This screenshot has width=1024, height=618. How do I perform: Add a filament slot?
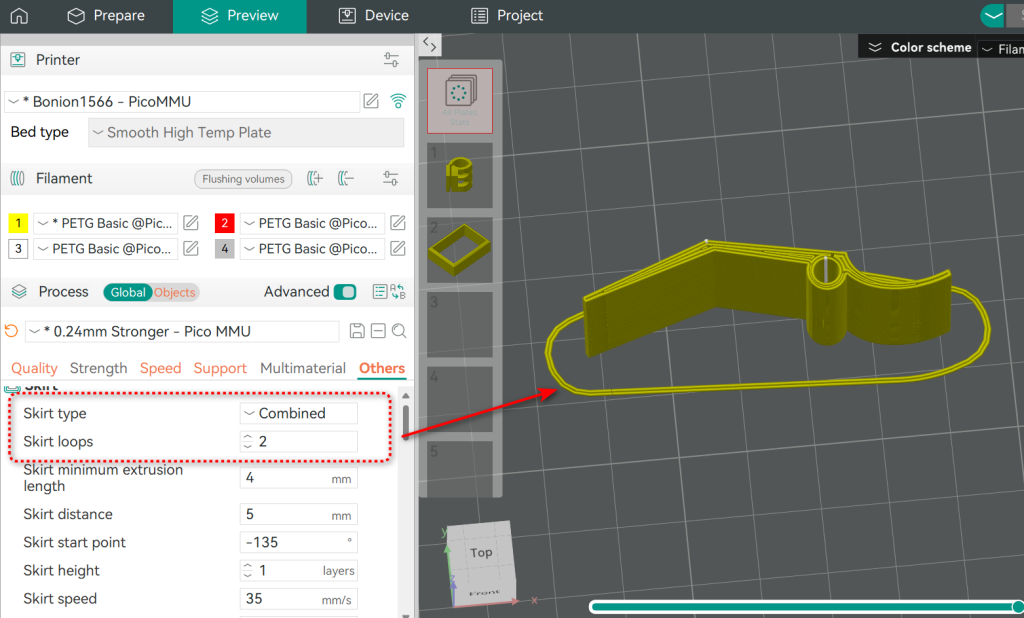[315, 178]
